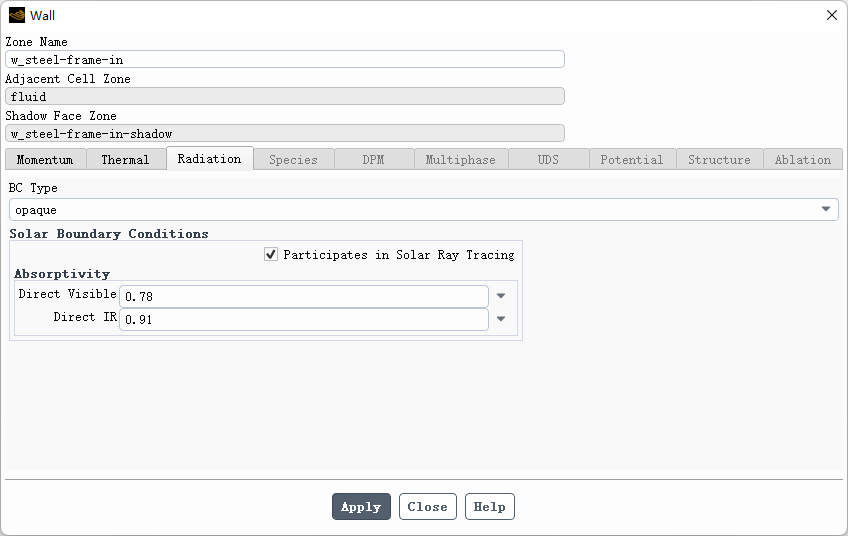Image resolution: width=848 pixels, height=536 pixels.
Task: Switch to the Structure tab
Action: [x=719, y=159]
